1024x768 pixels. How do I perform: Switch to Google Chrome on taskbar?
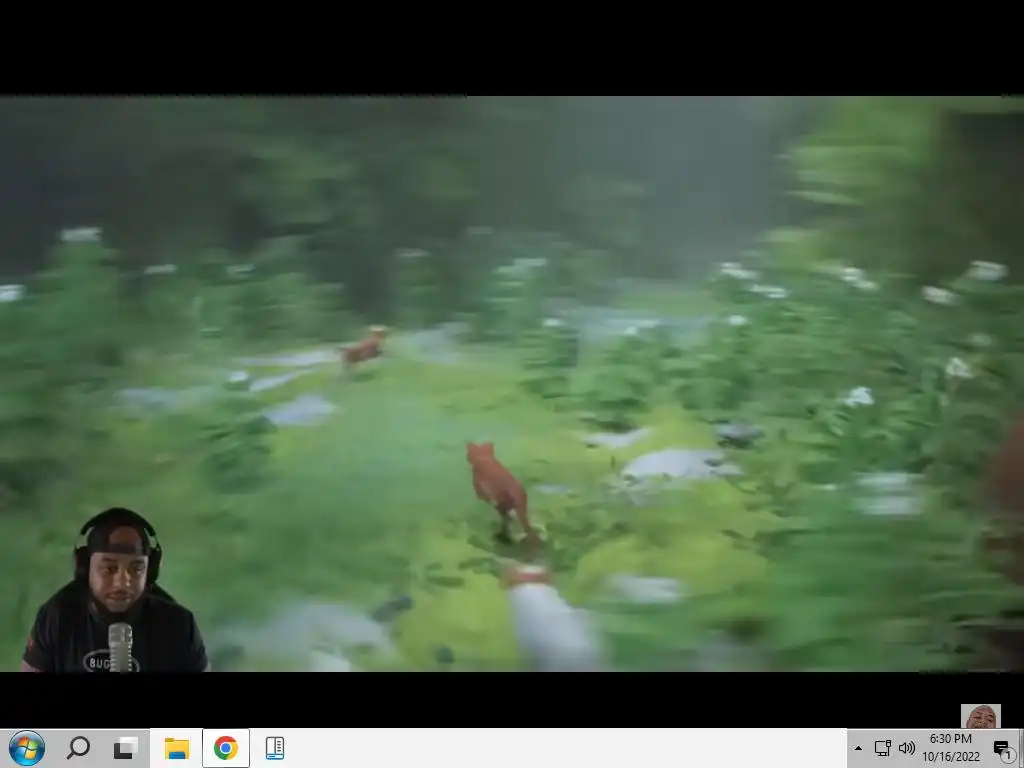(226, 748)
